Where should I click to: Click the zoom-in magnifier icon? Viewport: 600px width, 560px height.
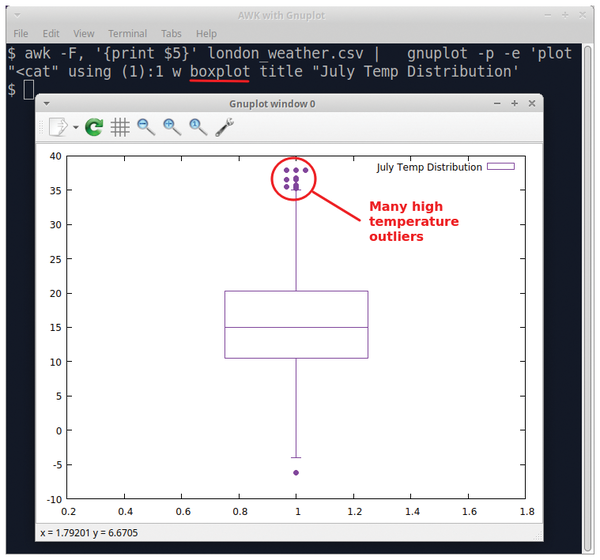172,127
